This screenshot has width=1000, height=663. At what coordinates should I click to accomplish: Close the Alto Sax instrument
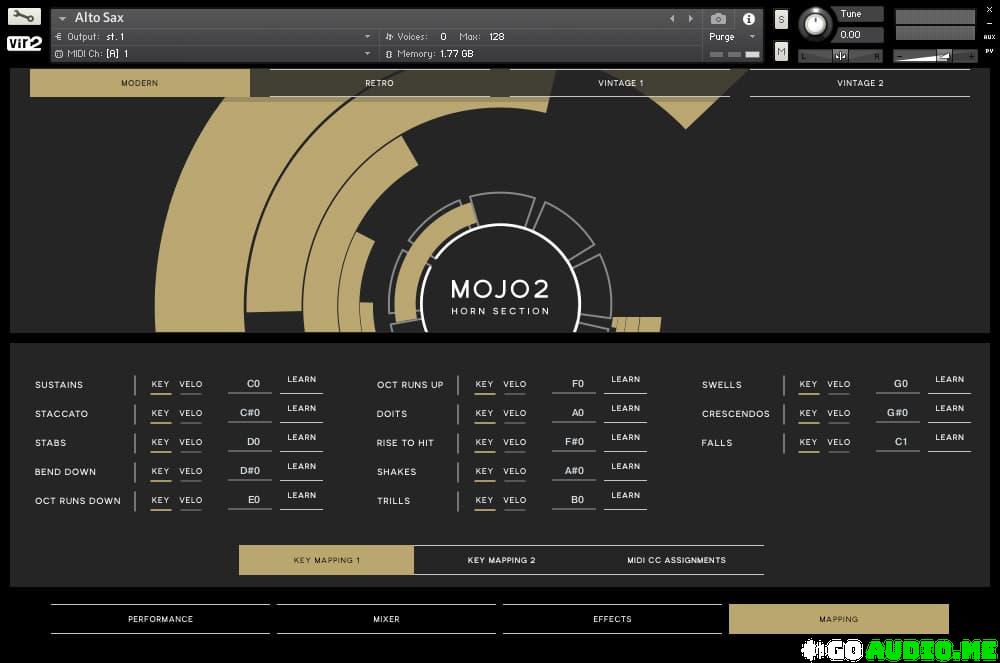pos(989,10)
